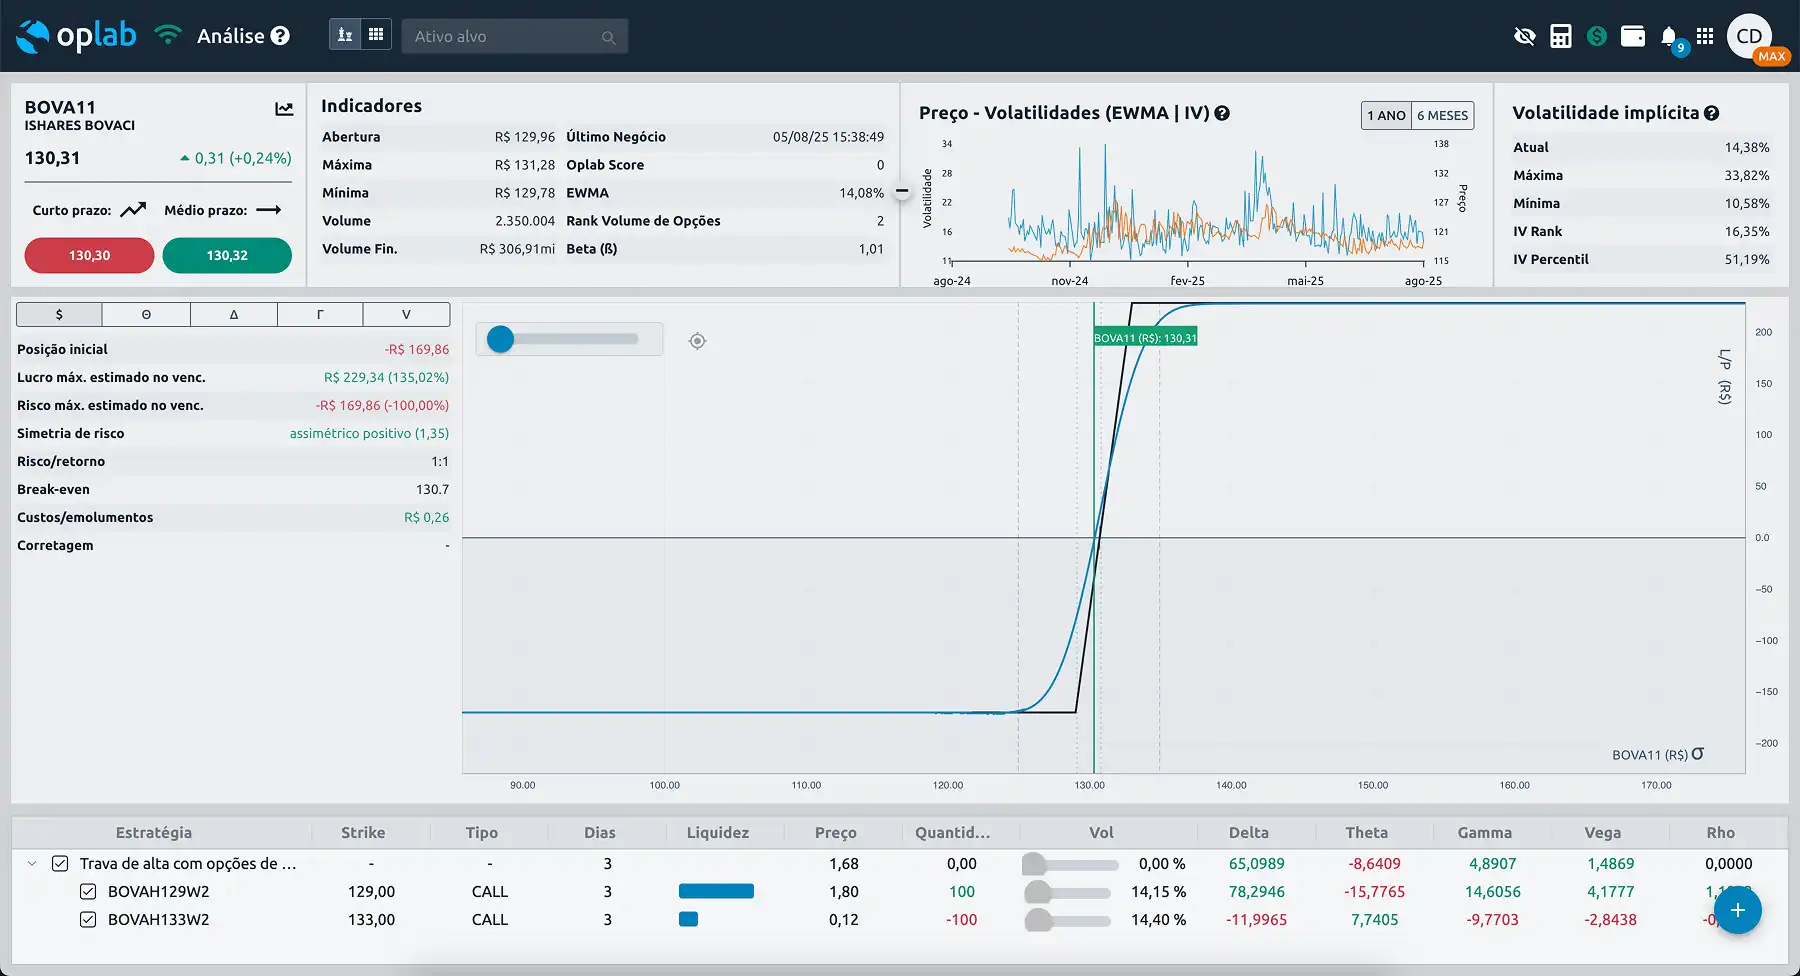
Task: Collapse the Trava de alta strategy row
Action: click(32, 863)
